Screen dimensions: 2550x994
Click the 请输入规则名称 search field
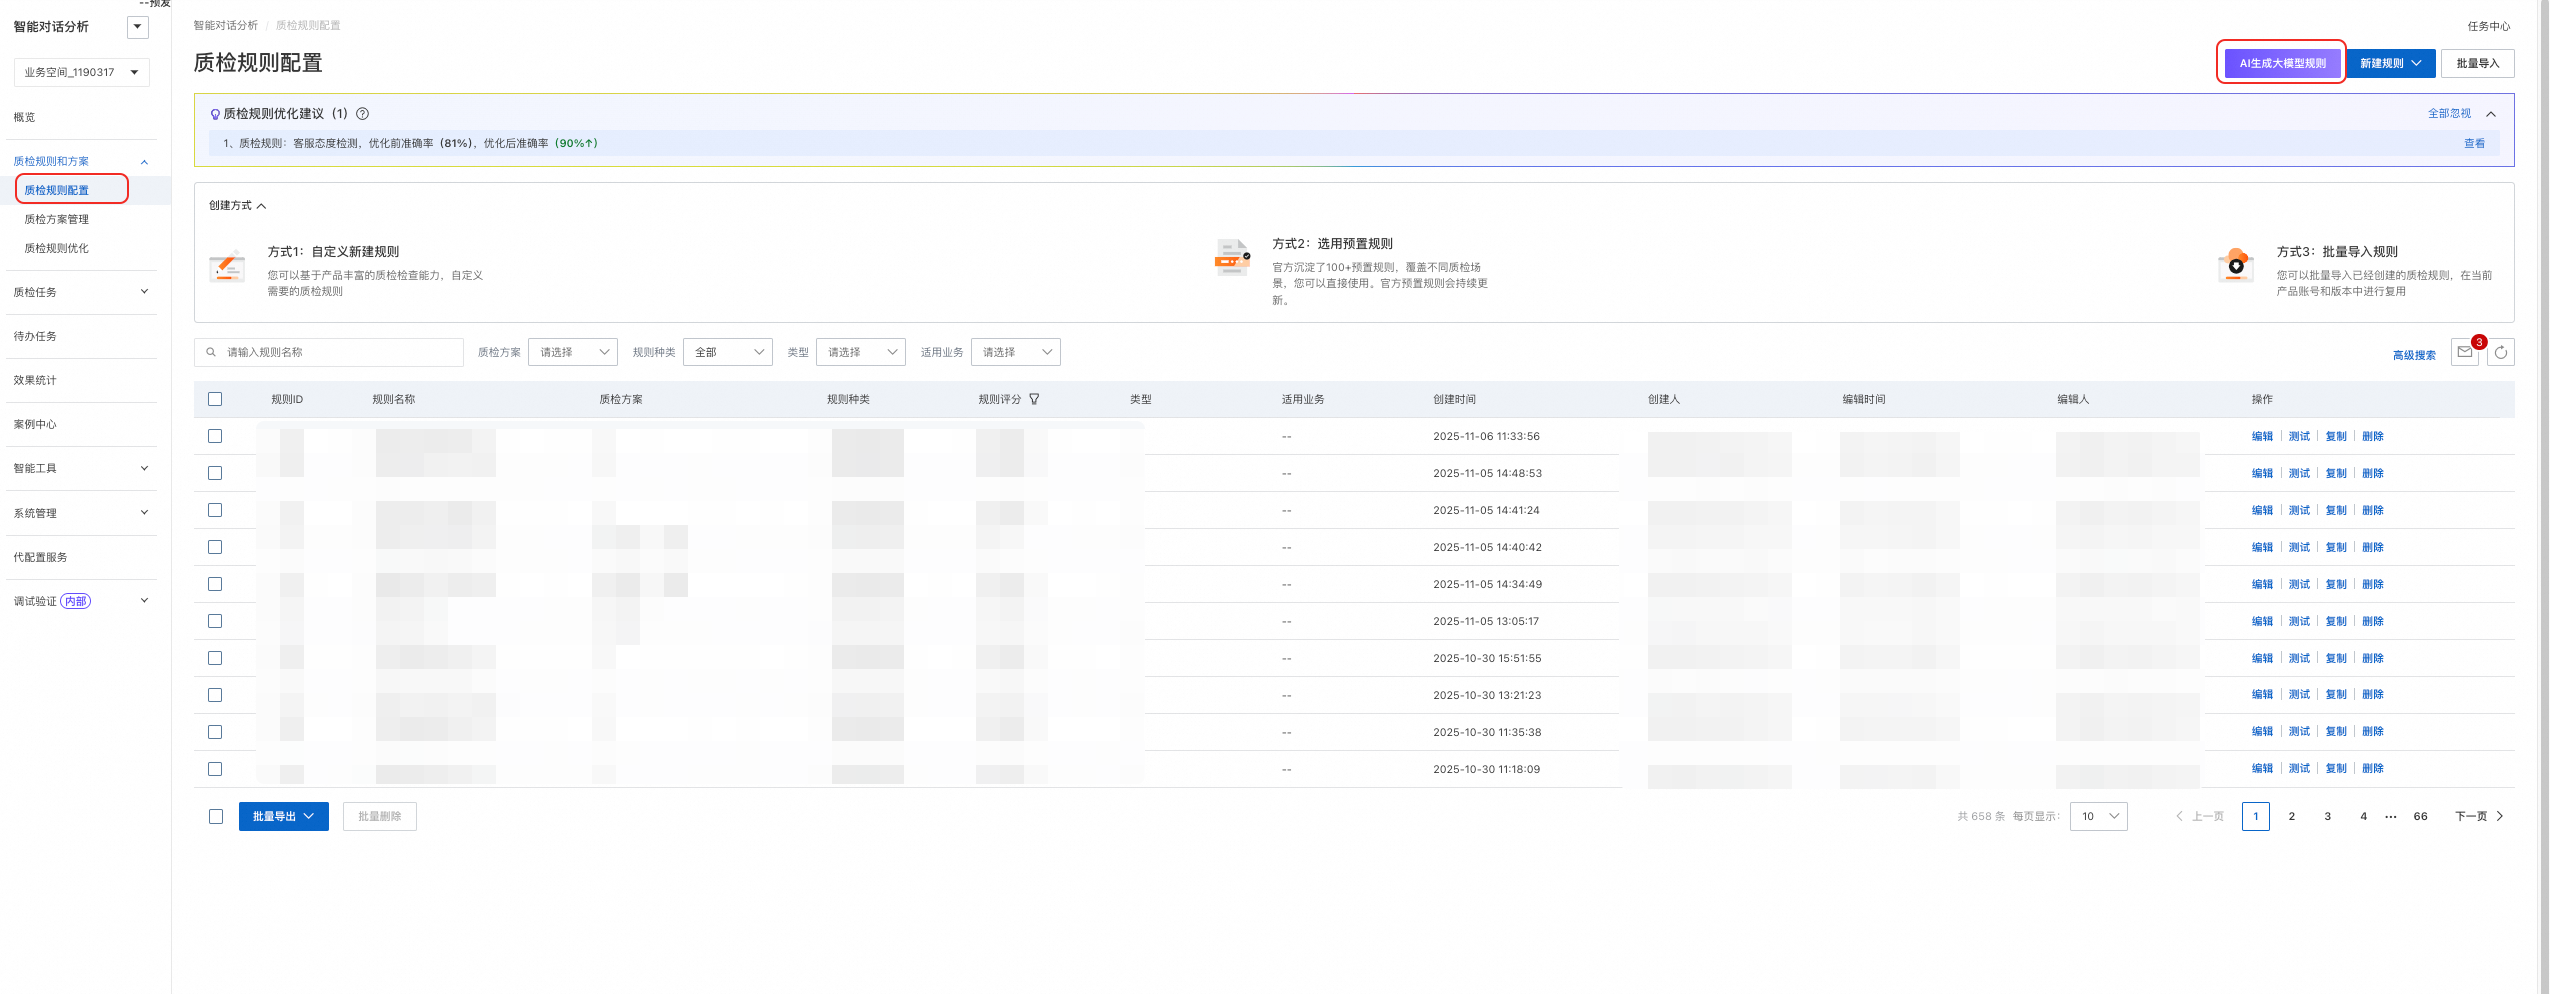tap(329, 352)
